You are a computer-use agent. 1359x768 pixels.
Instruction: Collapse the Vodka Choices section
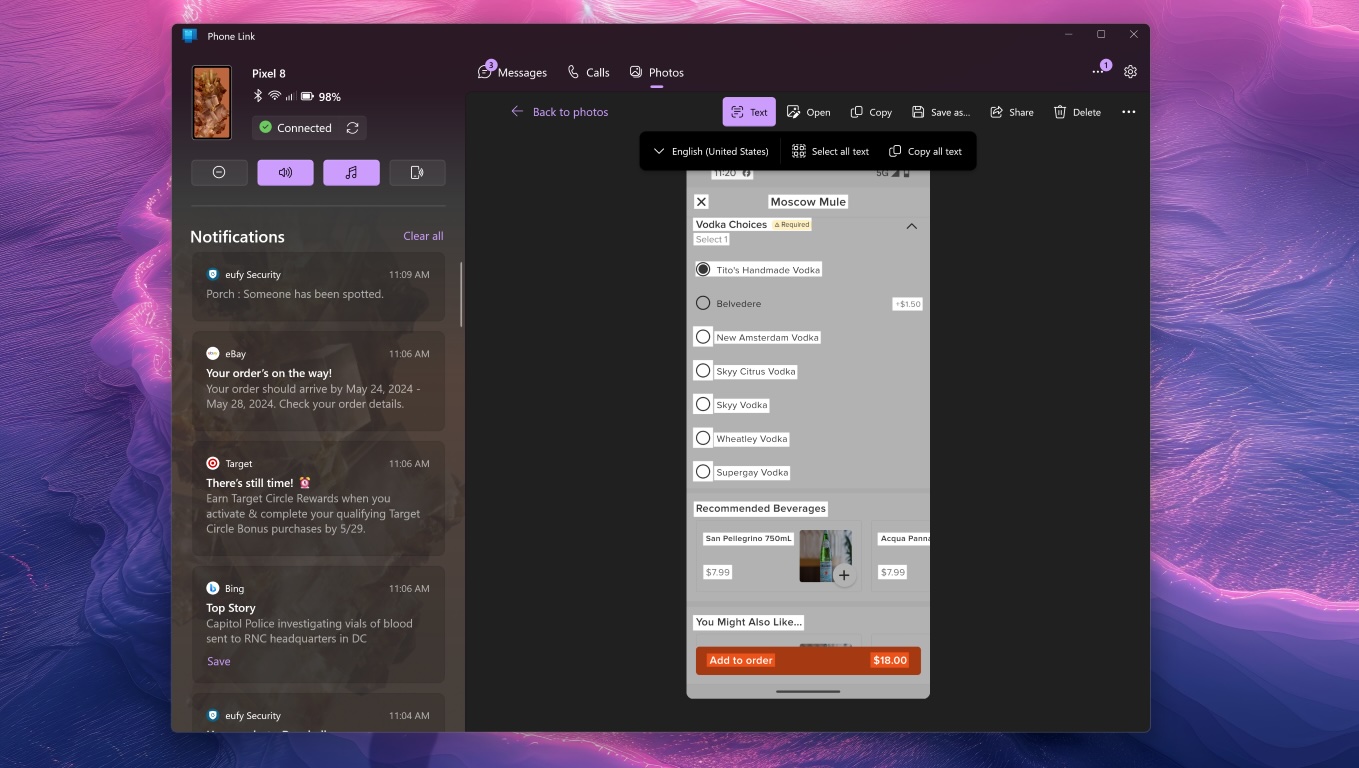coord(911,226)
